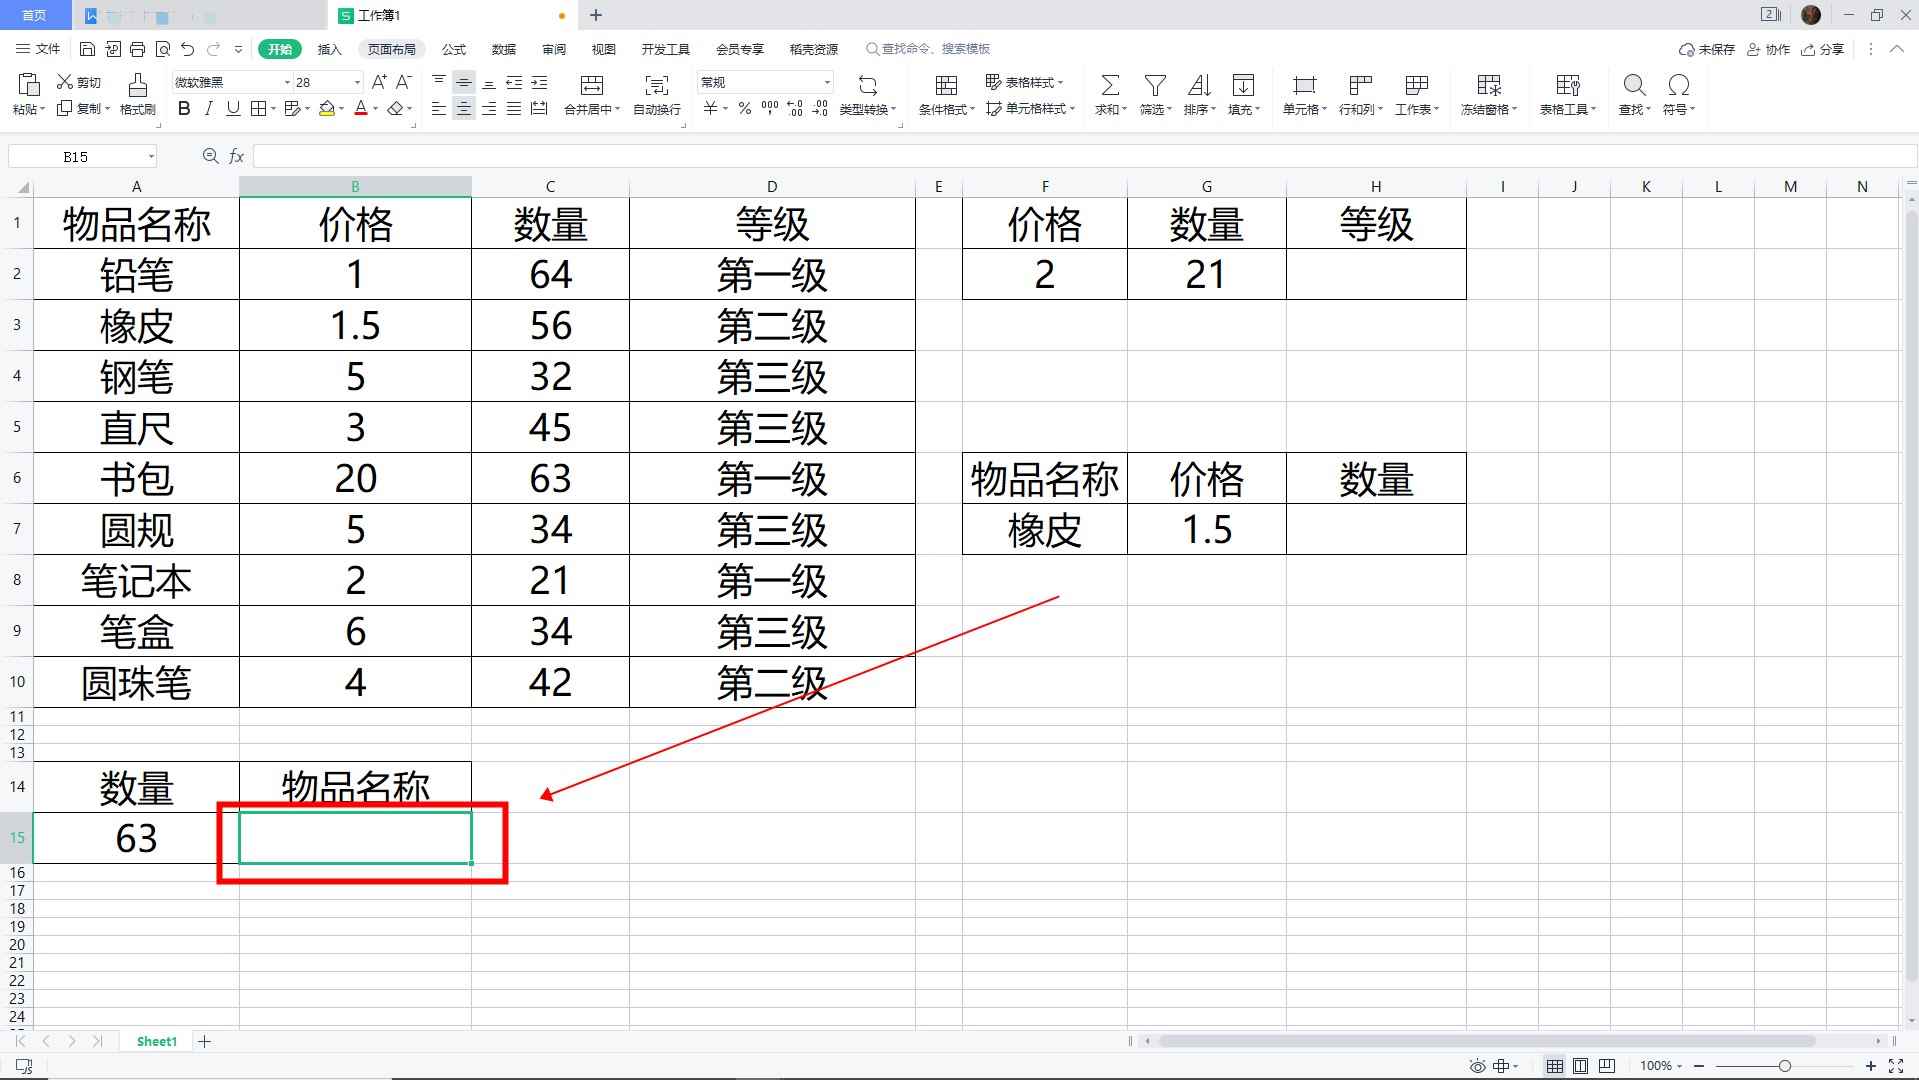Viewport: 1919px width, 1080px height.
Task: Toggle bold formatting
Action: point(183,110)
